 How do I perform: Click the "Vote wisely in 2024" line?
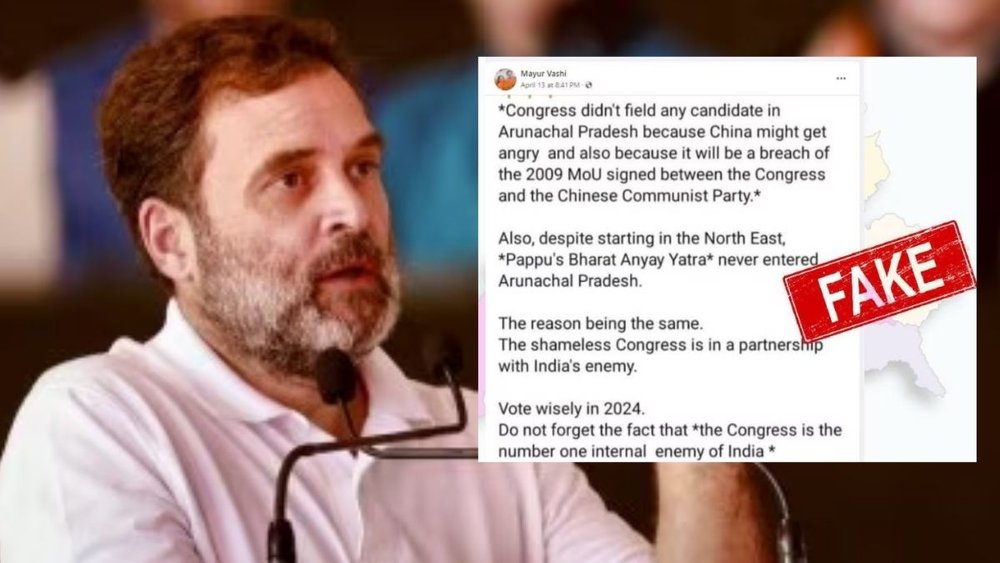[576, 409]
